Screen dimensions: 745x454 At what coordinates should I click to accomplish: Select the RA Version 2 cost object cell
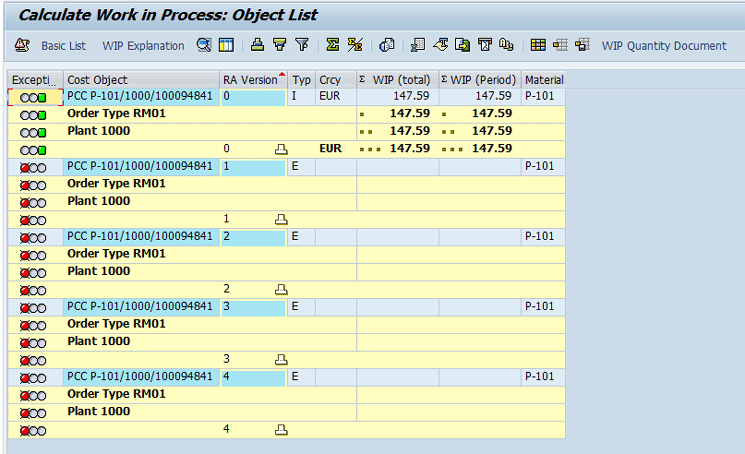pyautogui.click(x=141, y=236)
